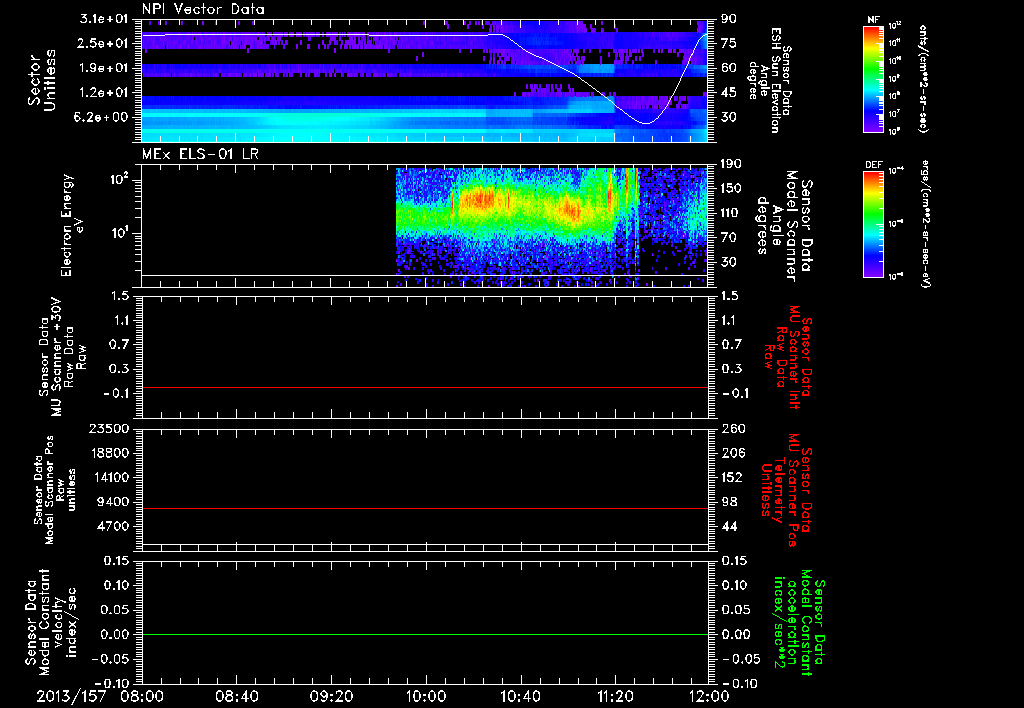1024x708 pixels.
Task: Click the '4700' scanner position axis value
Action: pyautogui.click(x=114, y=526)
